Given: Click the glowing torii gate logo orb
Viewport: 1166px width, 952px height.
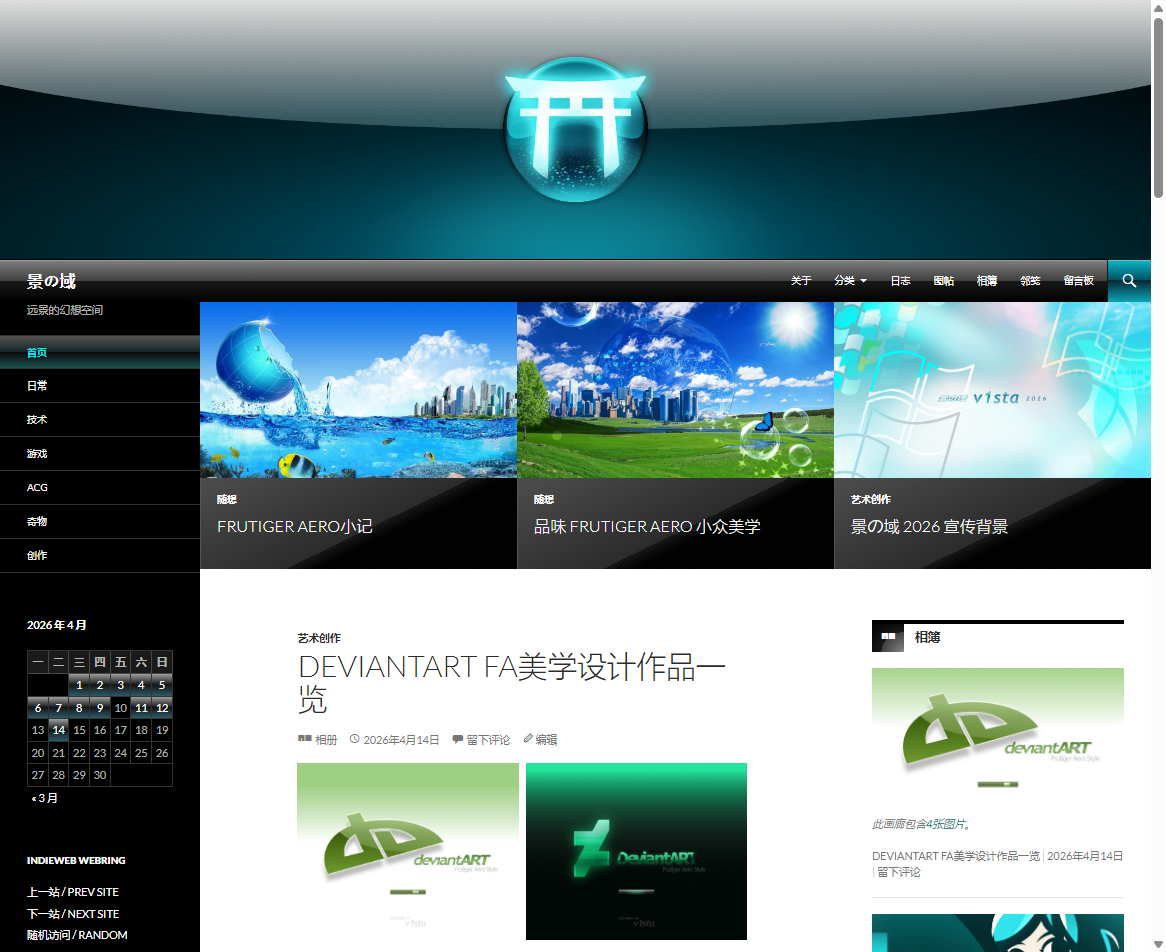Looking at the screenshot, I should [576, 130].
